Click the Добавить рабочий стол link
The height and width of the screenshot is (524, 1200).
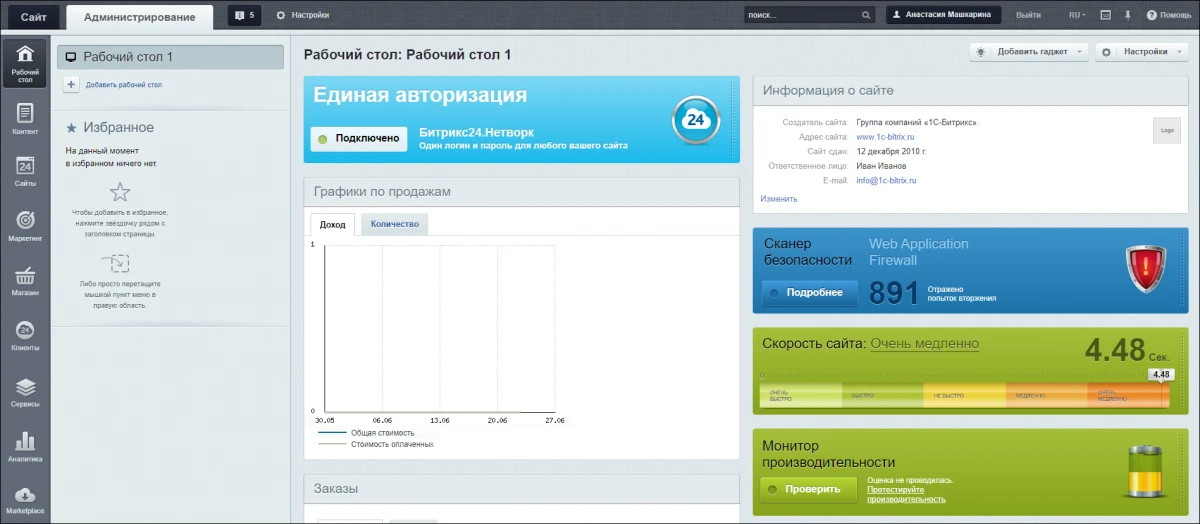click(124, 85)
